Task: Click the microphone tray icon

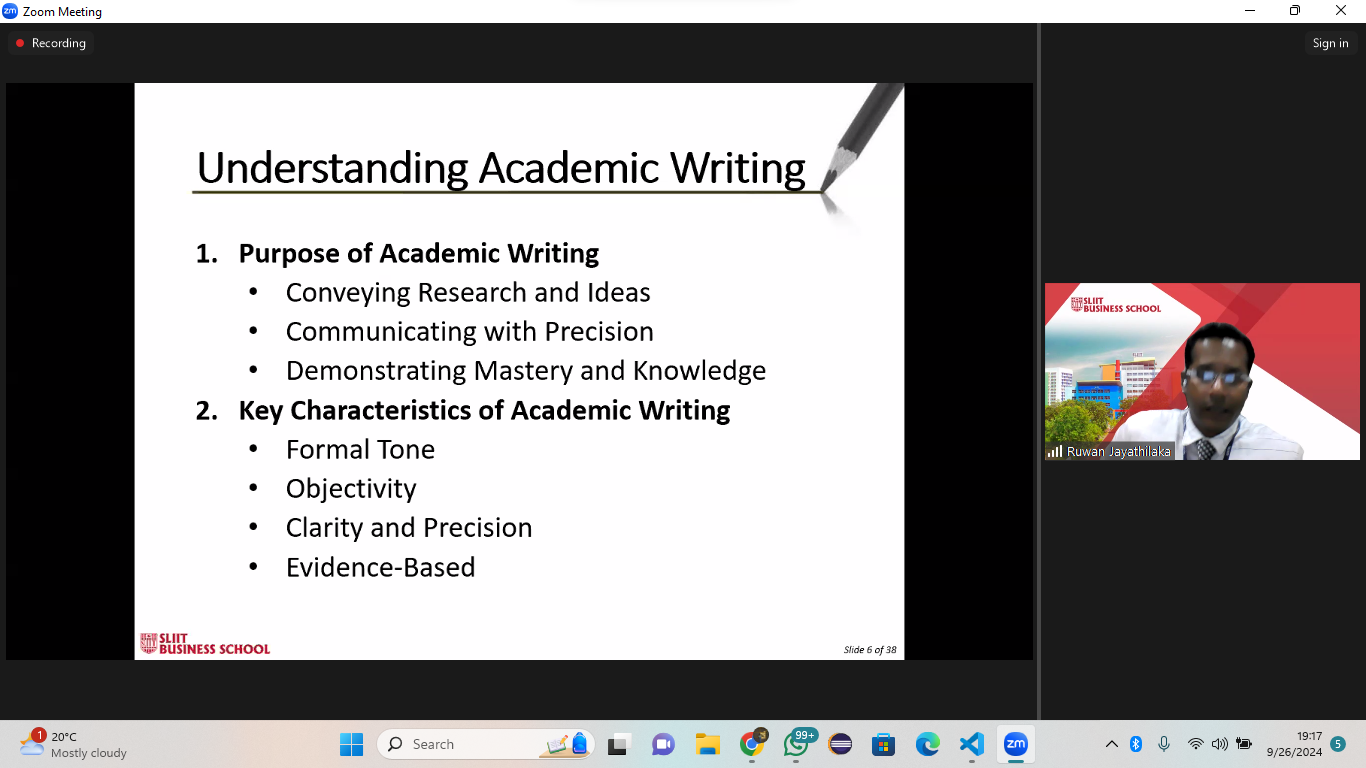Action: [x=1164, y=744]
